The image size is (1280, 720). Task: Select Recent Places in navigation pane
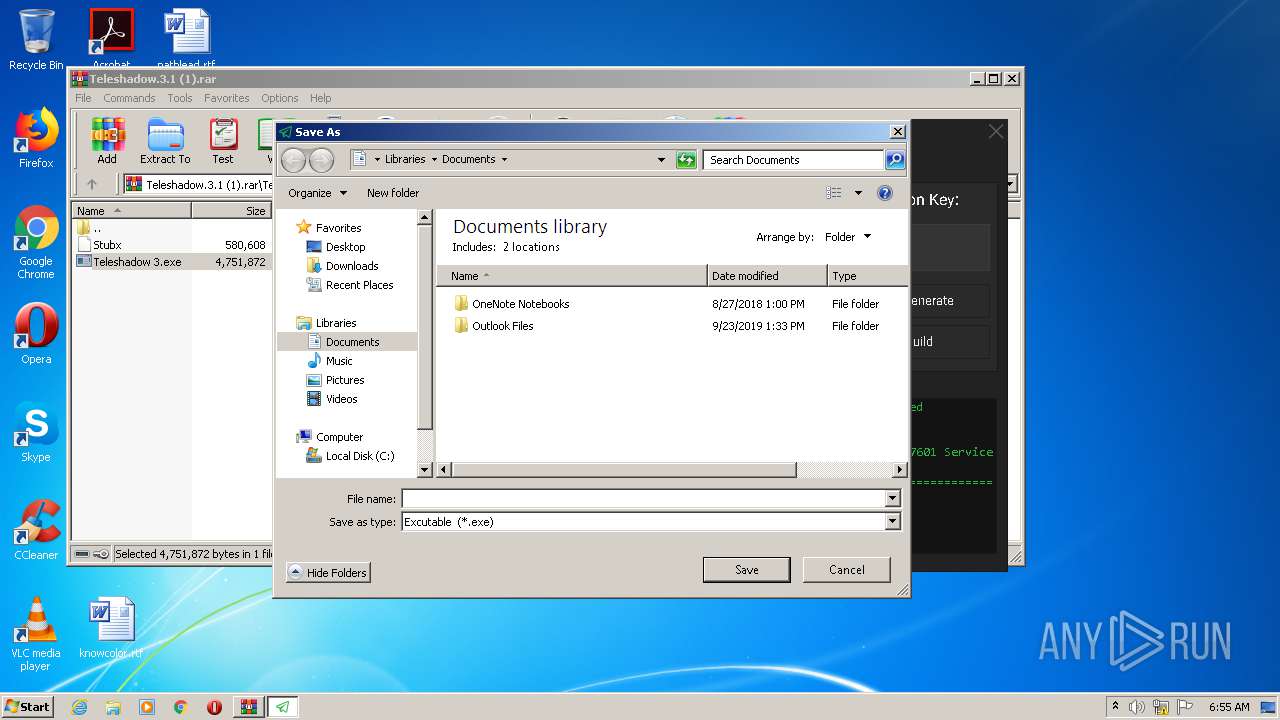(x=359, y=285)
